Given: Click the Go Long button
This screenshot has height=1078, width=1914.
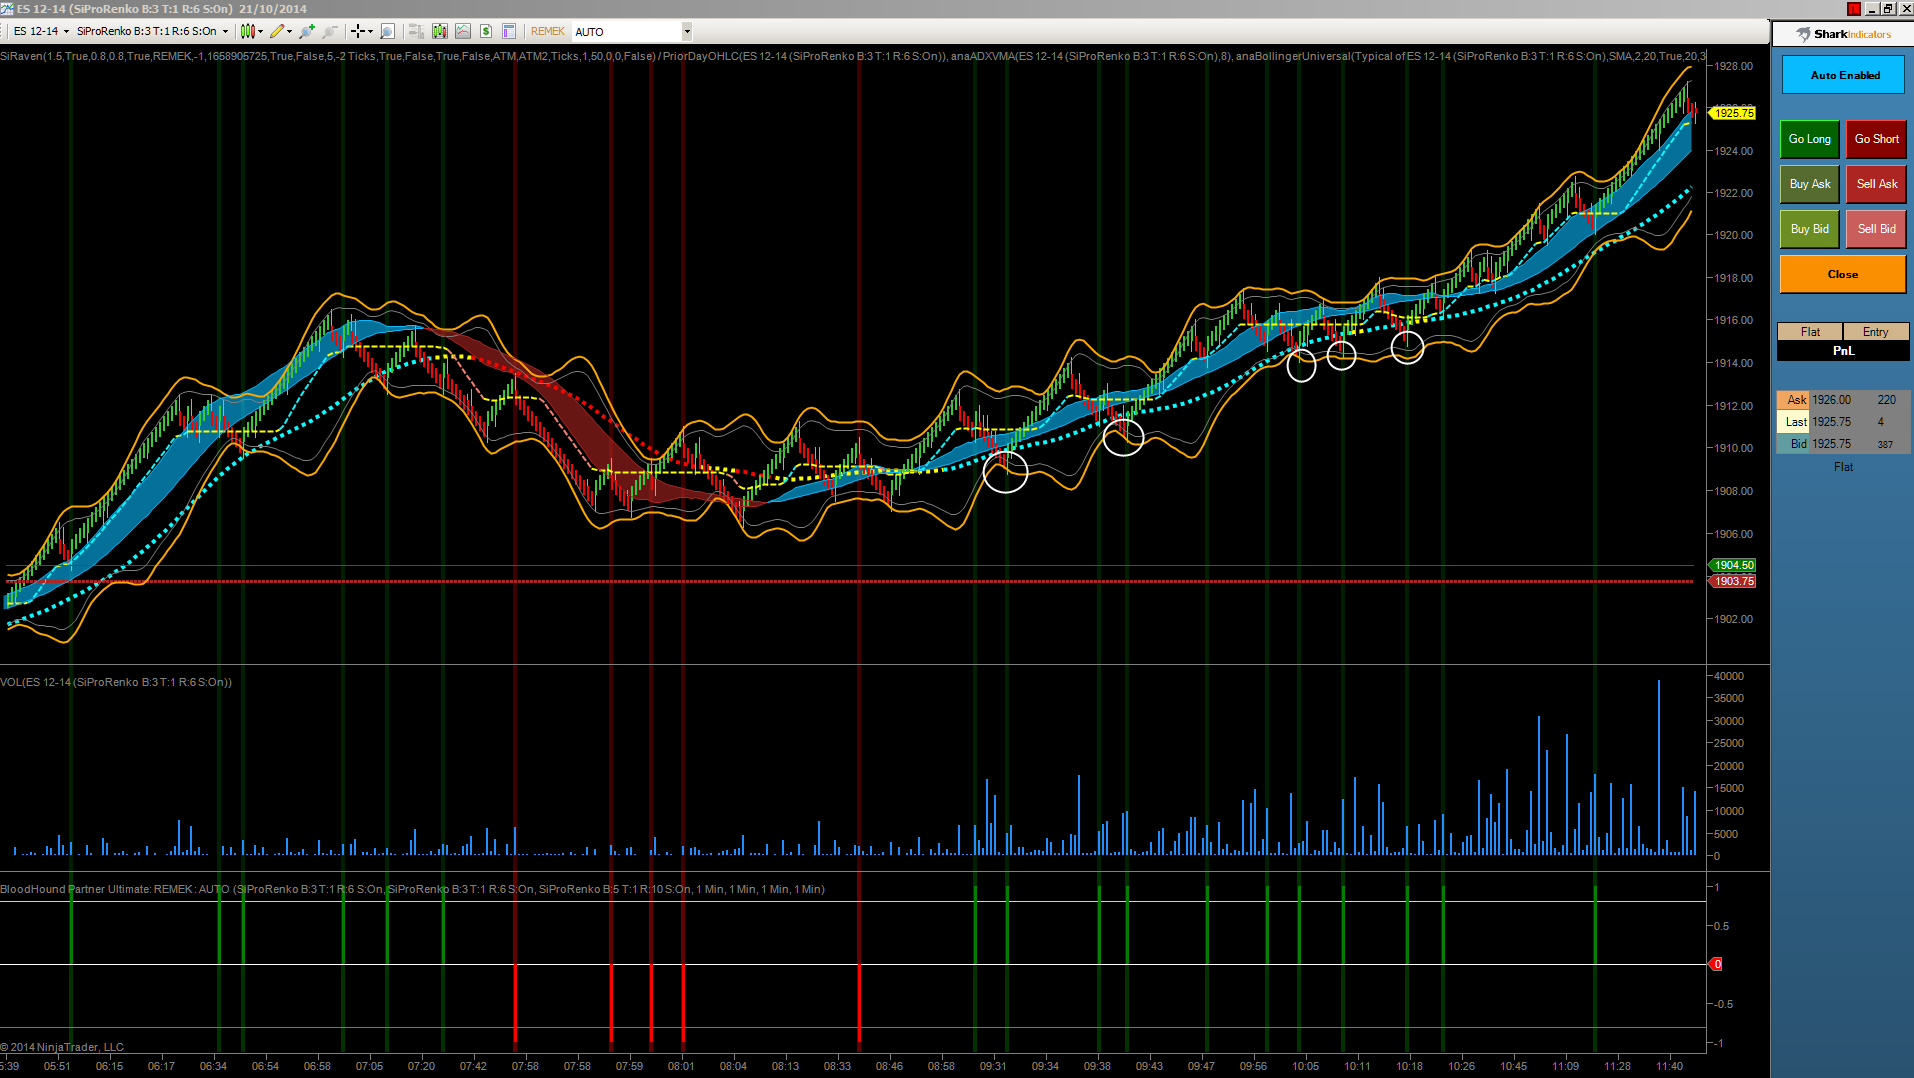Looking at the screenshot, I should 1809,139.
